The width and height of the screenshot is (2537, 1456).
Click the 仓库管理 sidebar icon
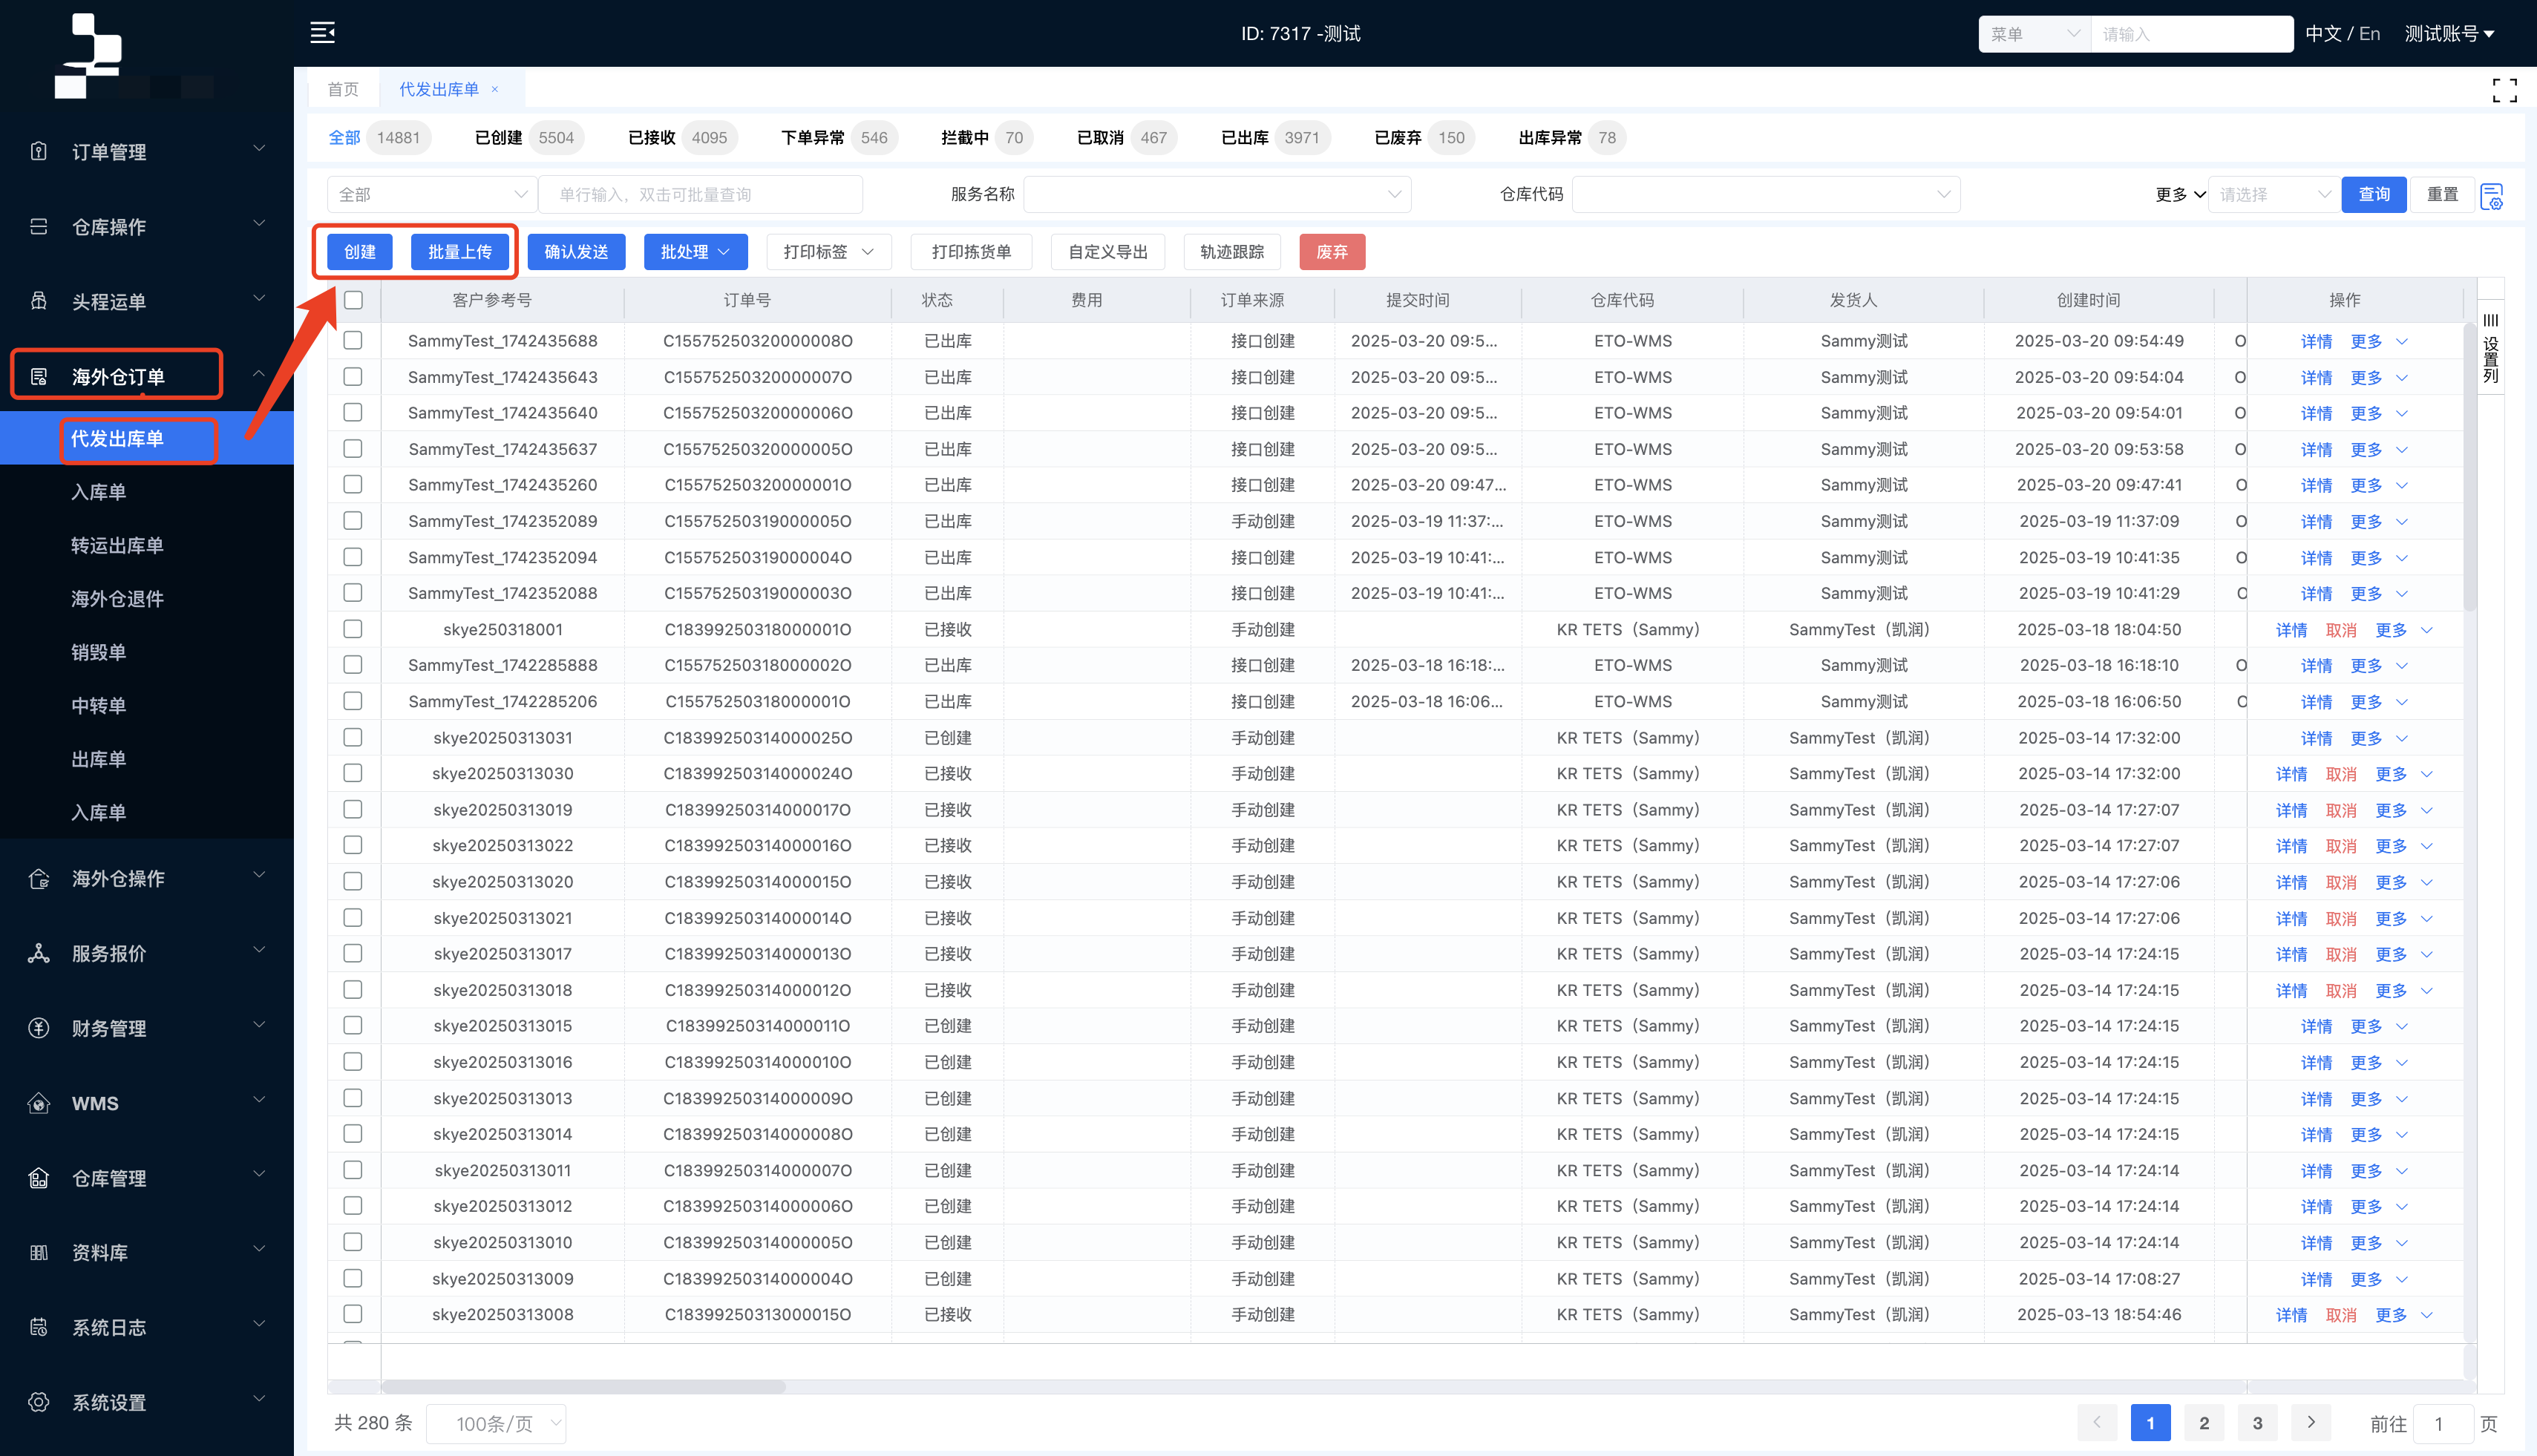coord(39,1178)
